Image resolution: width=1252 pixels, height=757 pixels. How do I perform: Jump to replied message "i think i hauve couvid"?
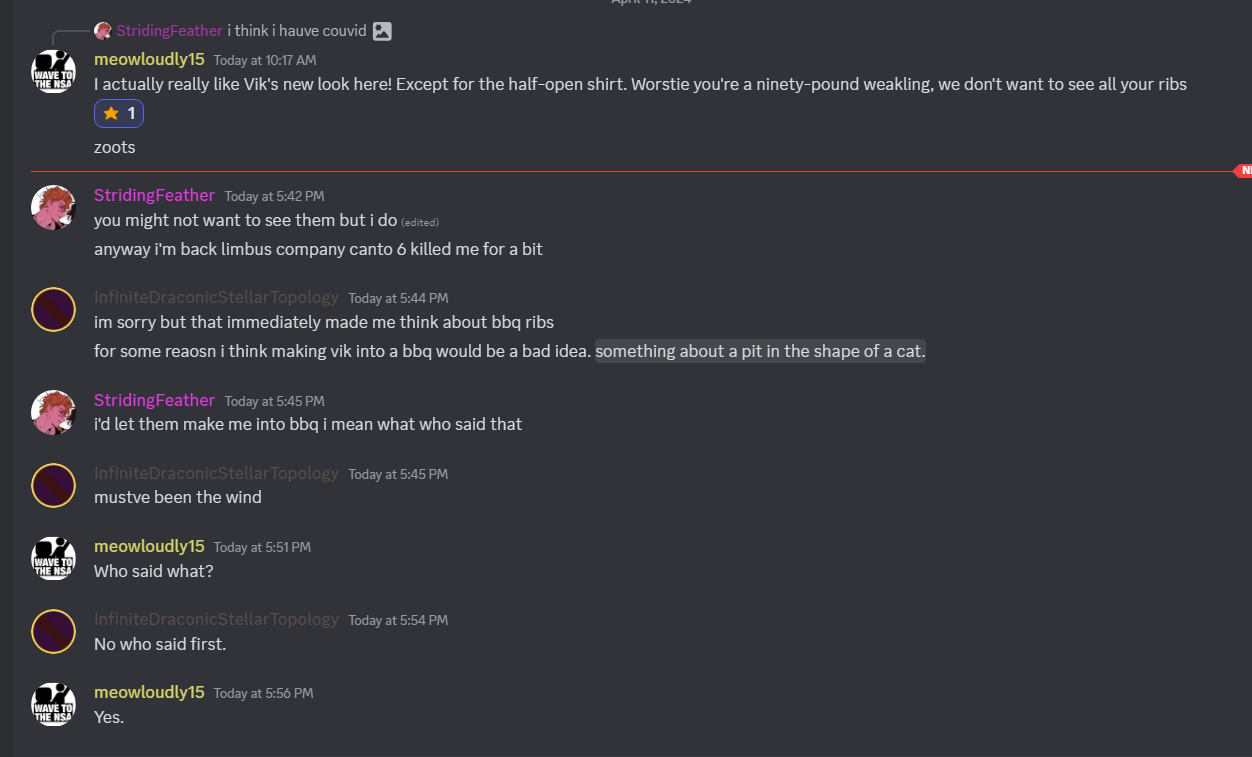tap(297, 31)
